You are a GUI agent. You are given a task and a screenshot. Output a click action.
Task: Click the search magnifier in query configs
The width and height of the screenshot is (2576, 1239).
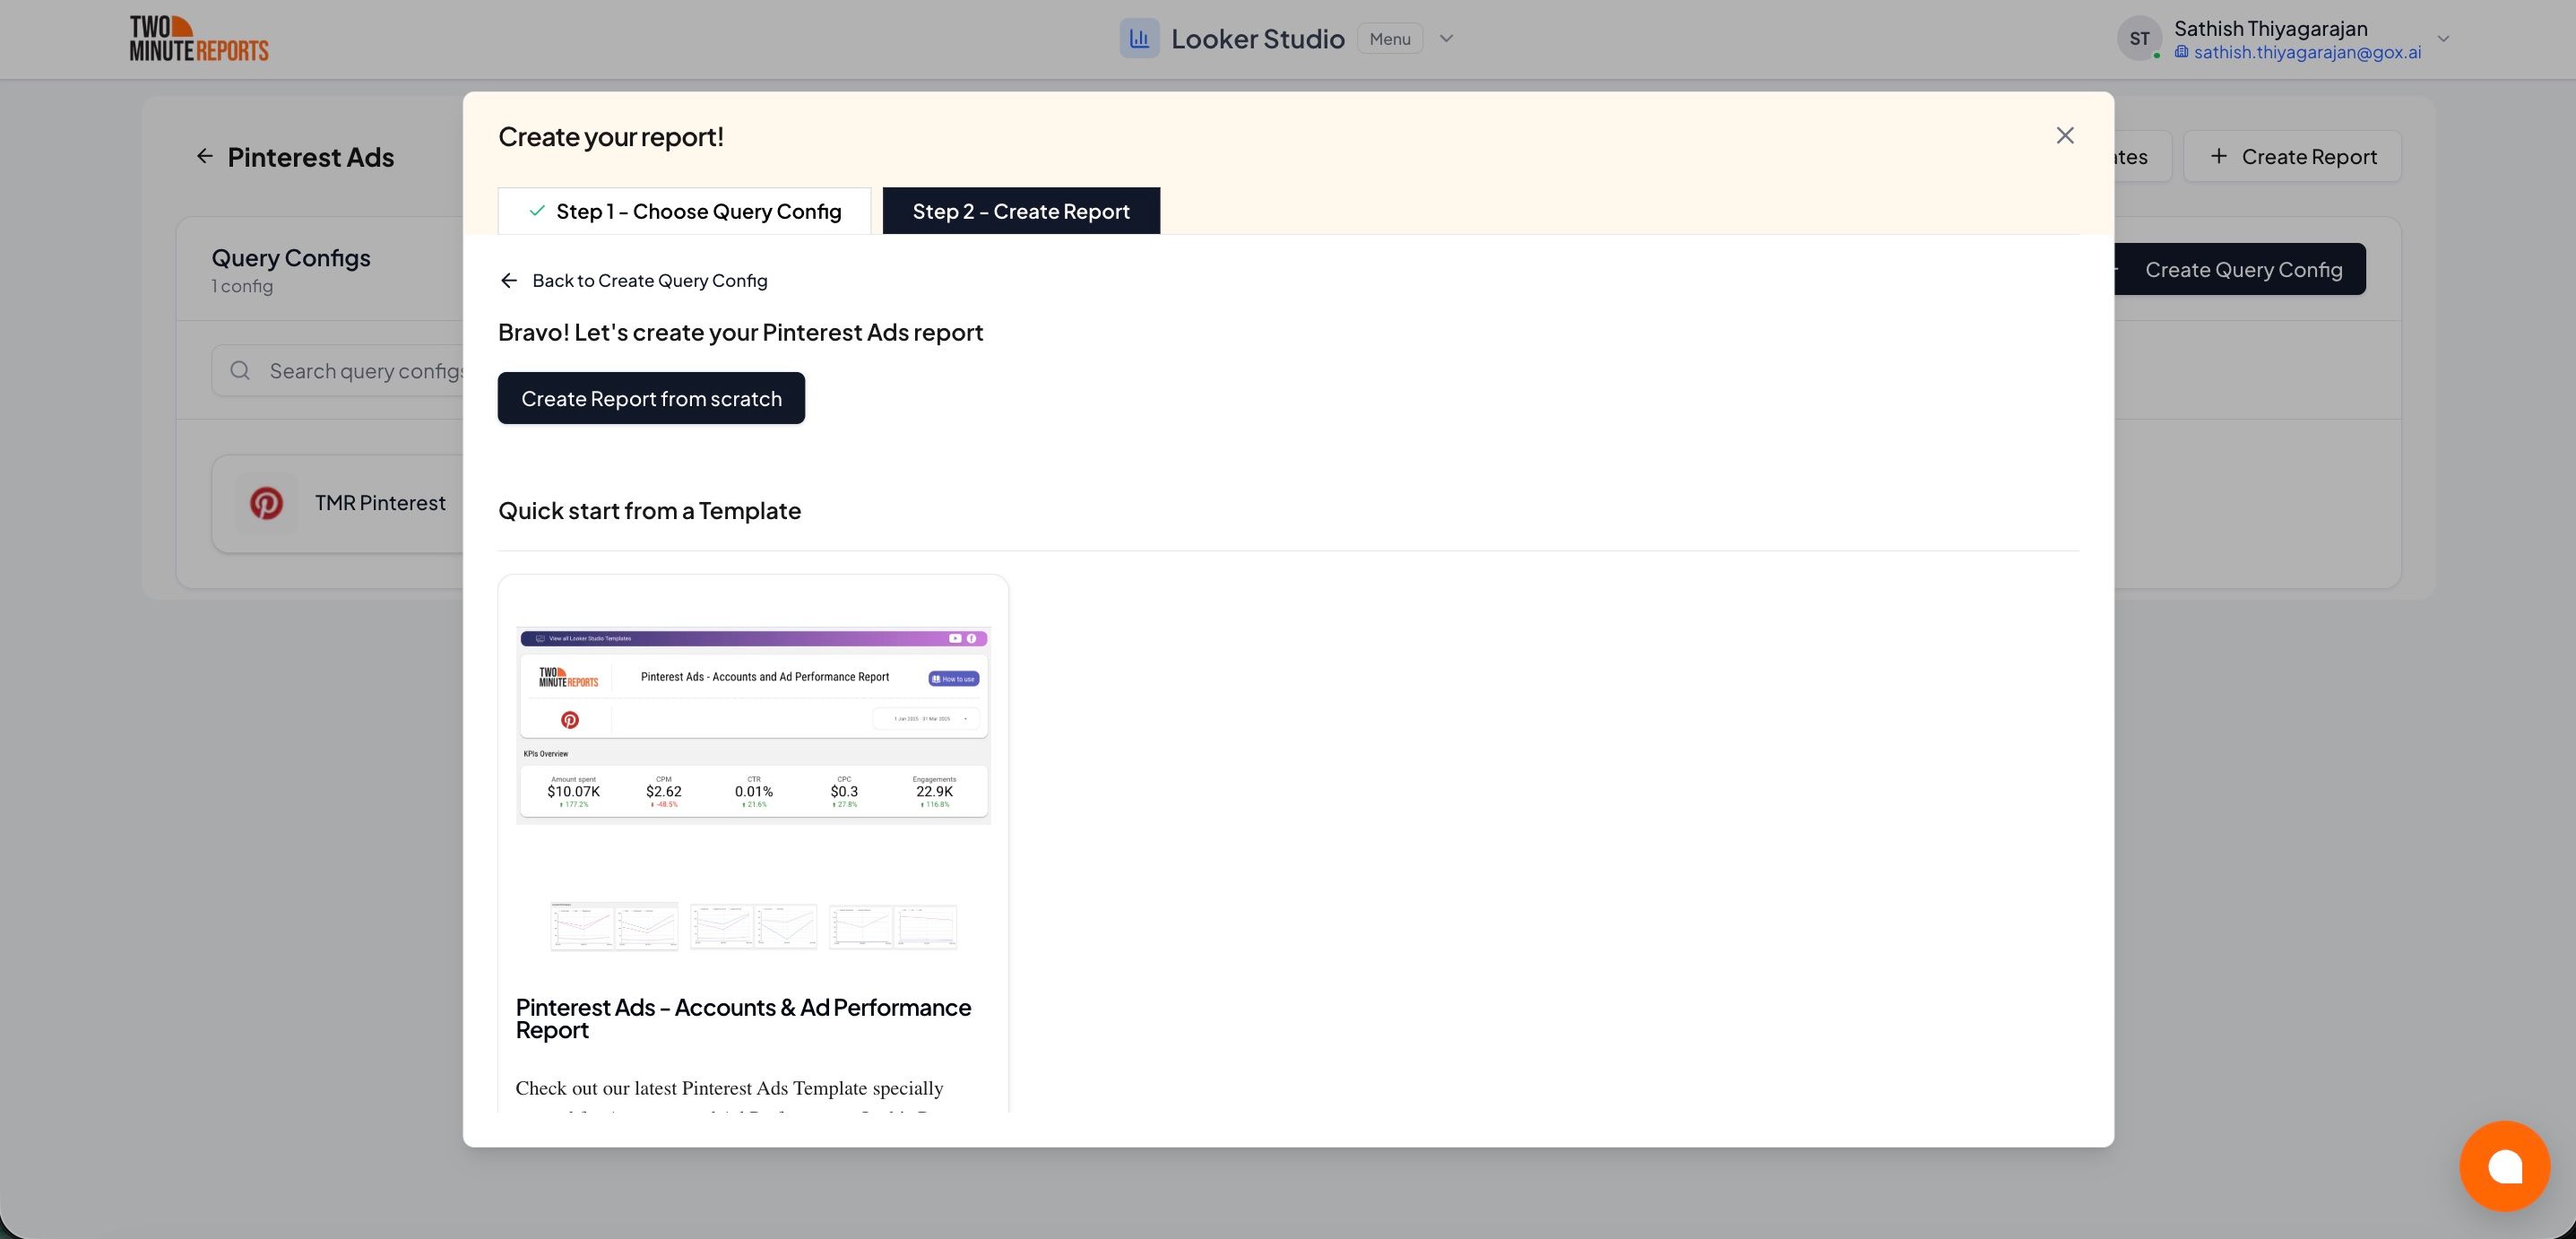click(239, 370)
